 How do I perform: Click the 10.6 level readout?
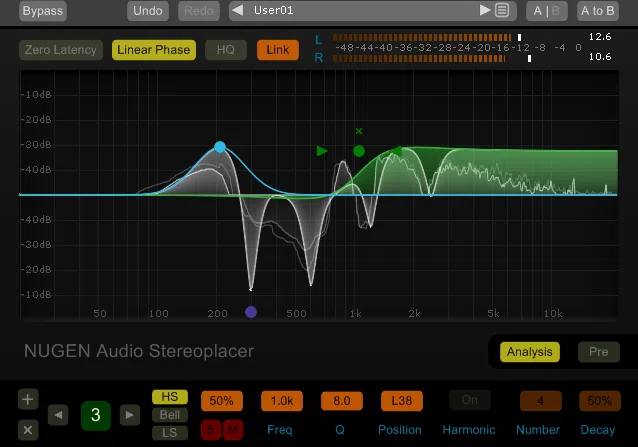pos(600,57)
